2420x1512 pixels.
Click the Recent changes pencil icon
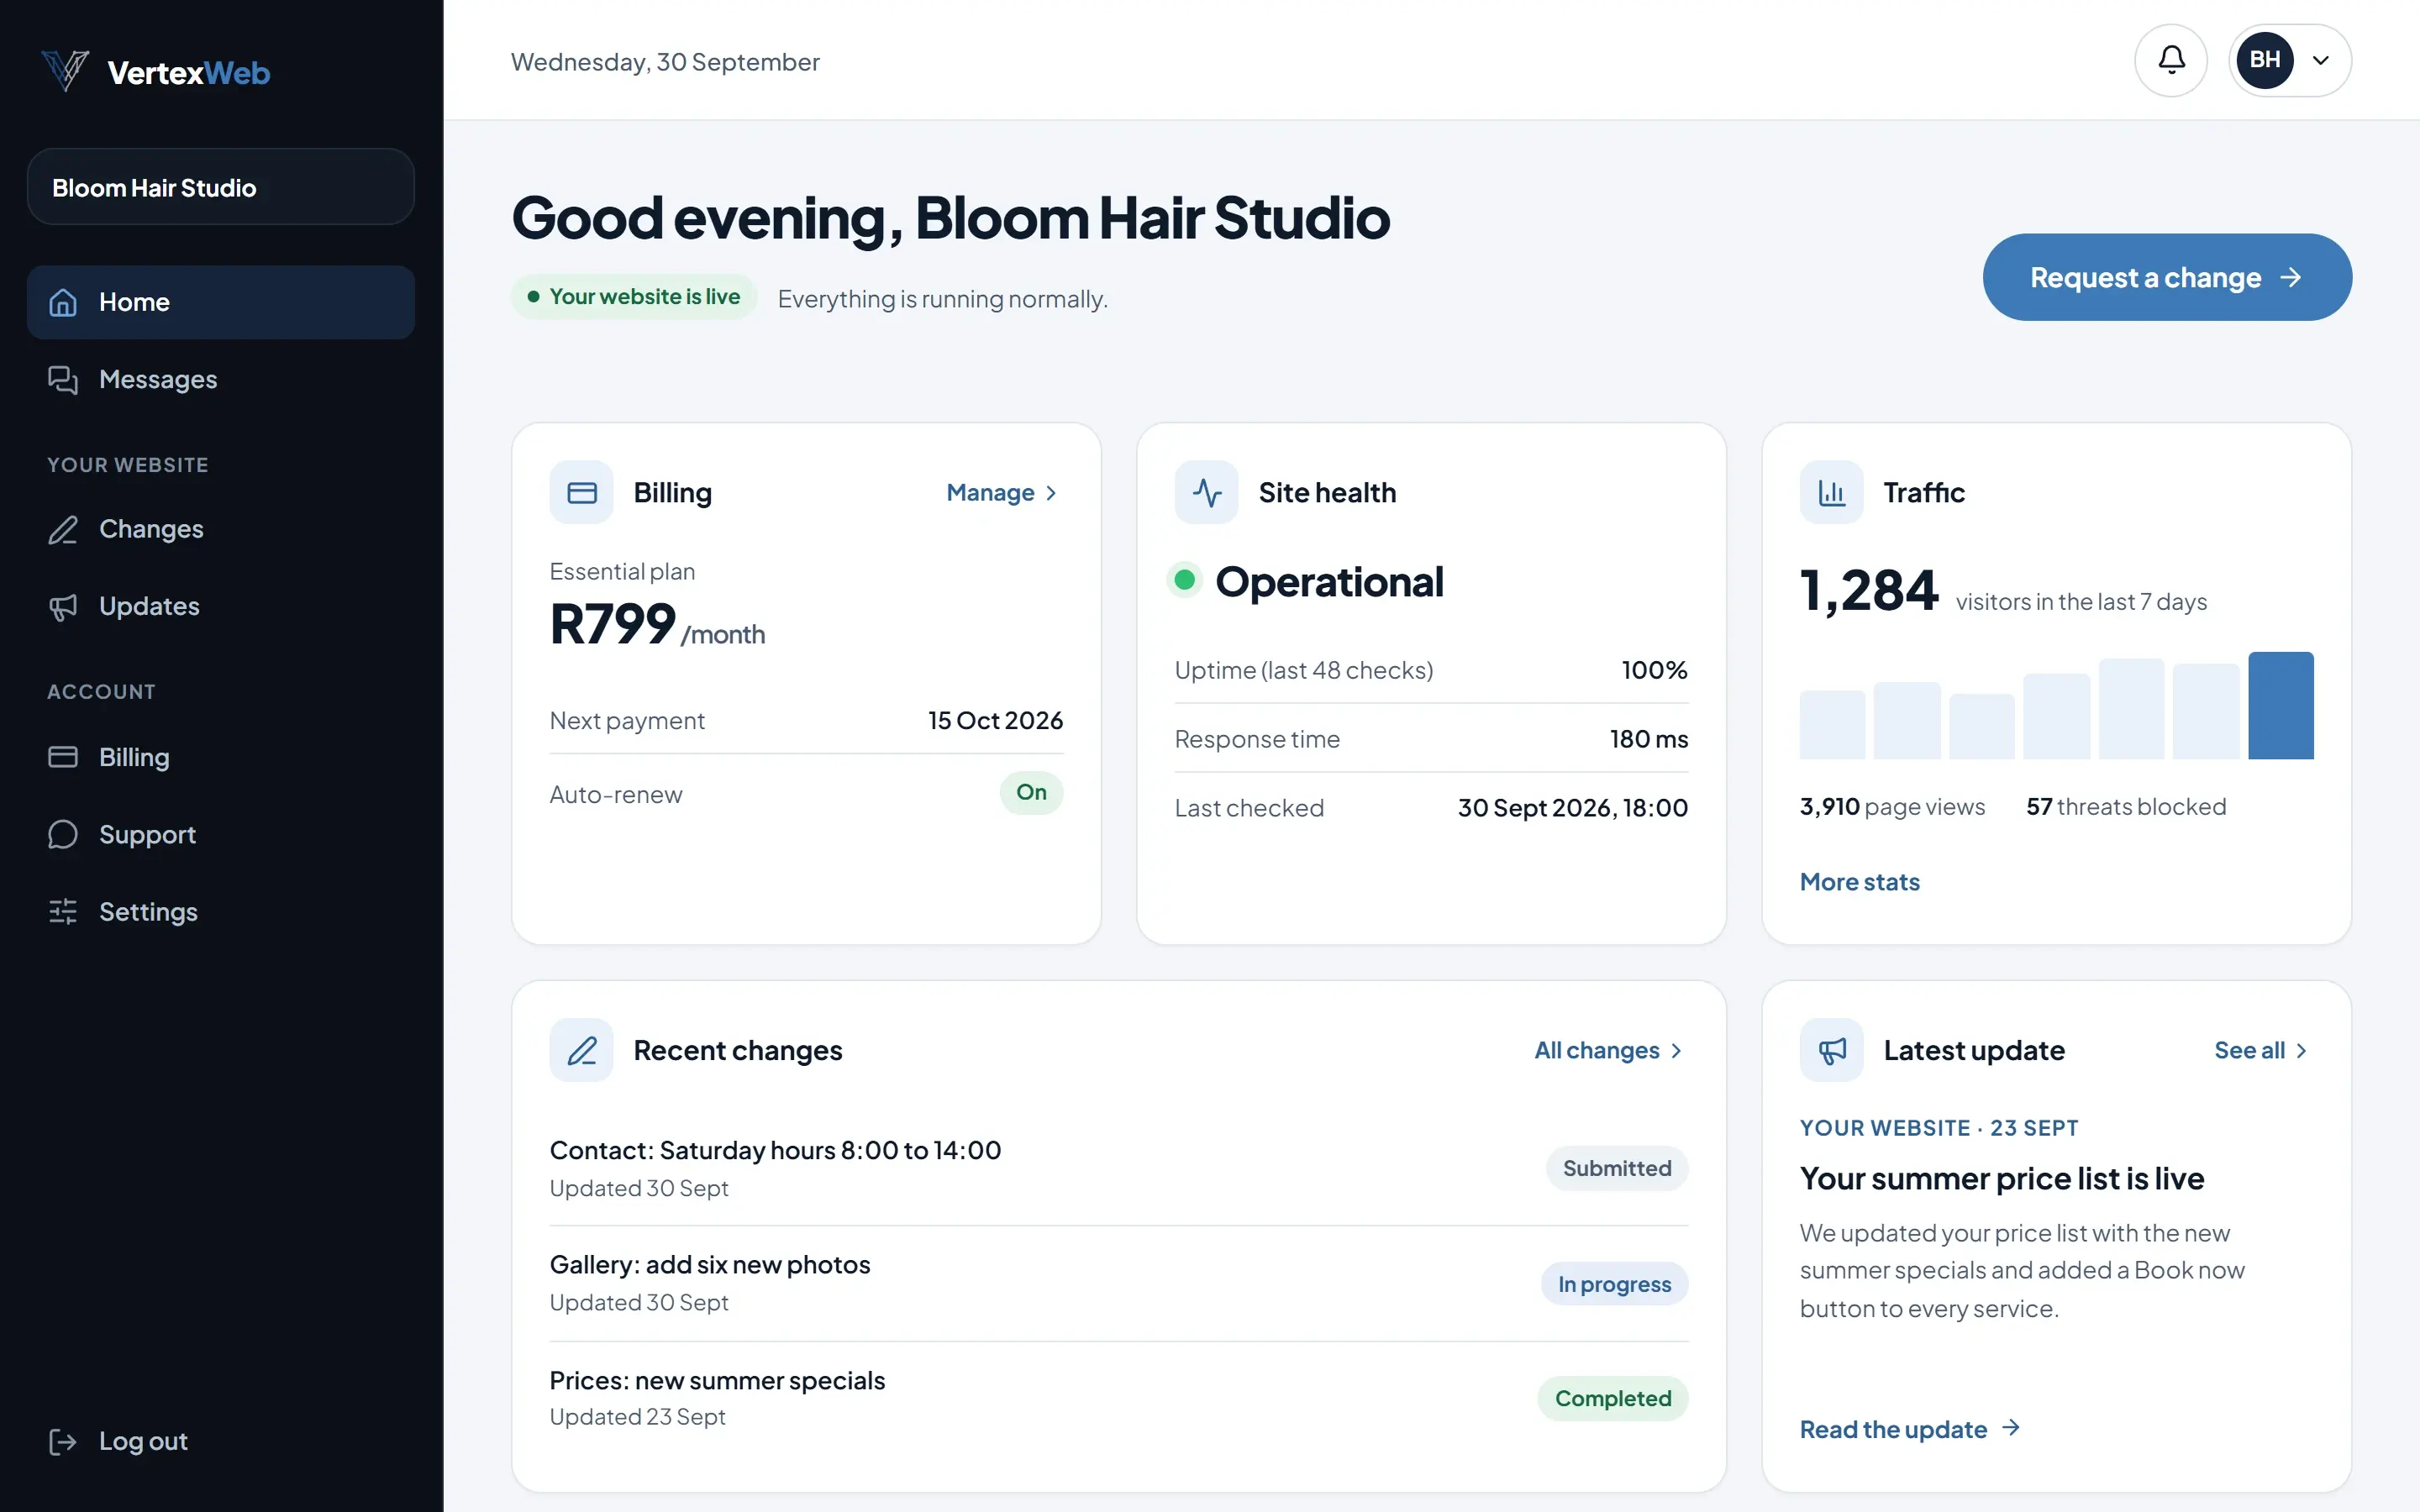(x=581, y=1050)
